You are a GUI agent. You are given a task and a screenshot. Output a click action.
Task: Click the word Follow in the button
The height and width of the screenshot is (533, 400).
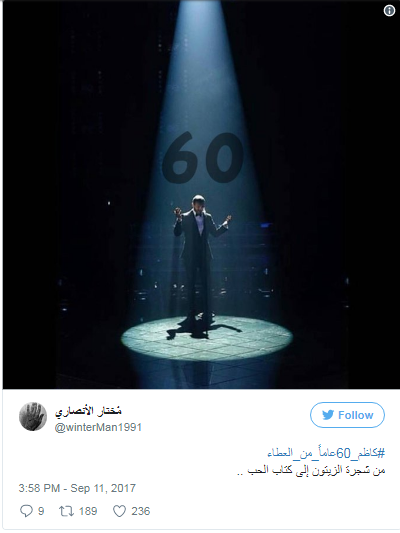pyautogui.click(x=355, y=415)
